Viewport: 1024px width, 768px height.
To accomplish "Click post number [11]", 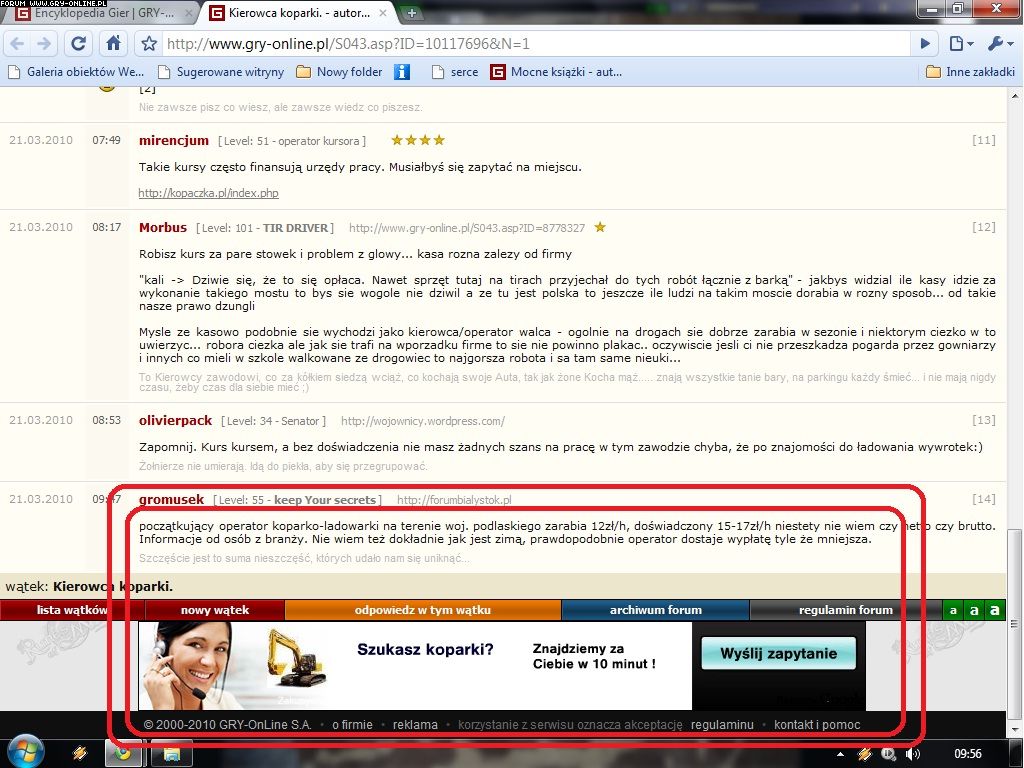I will [984, 140].
